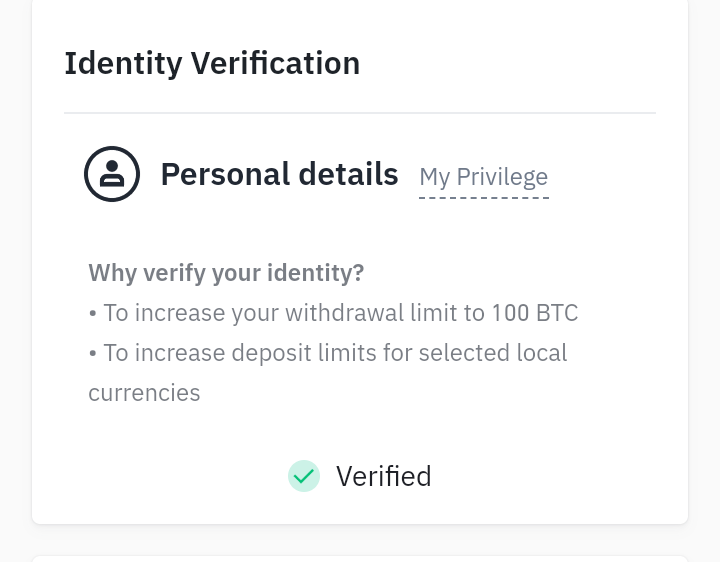Click the word 'currencies' on last line
Image resolution: width=720 pixels, height=562 pixels.
144,393
